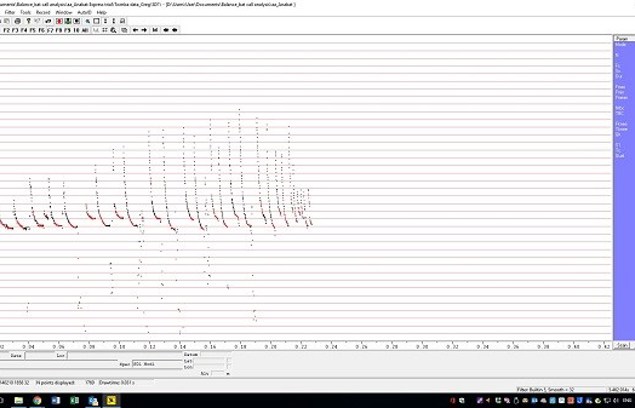
Task: Click the yellow AnalookW taskbar icon
Action: point(111,401)
